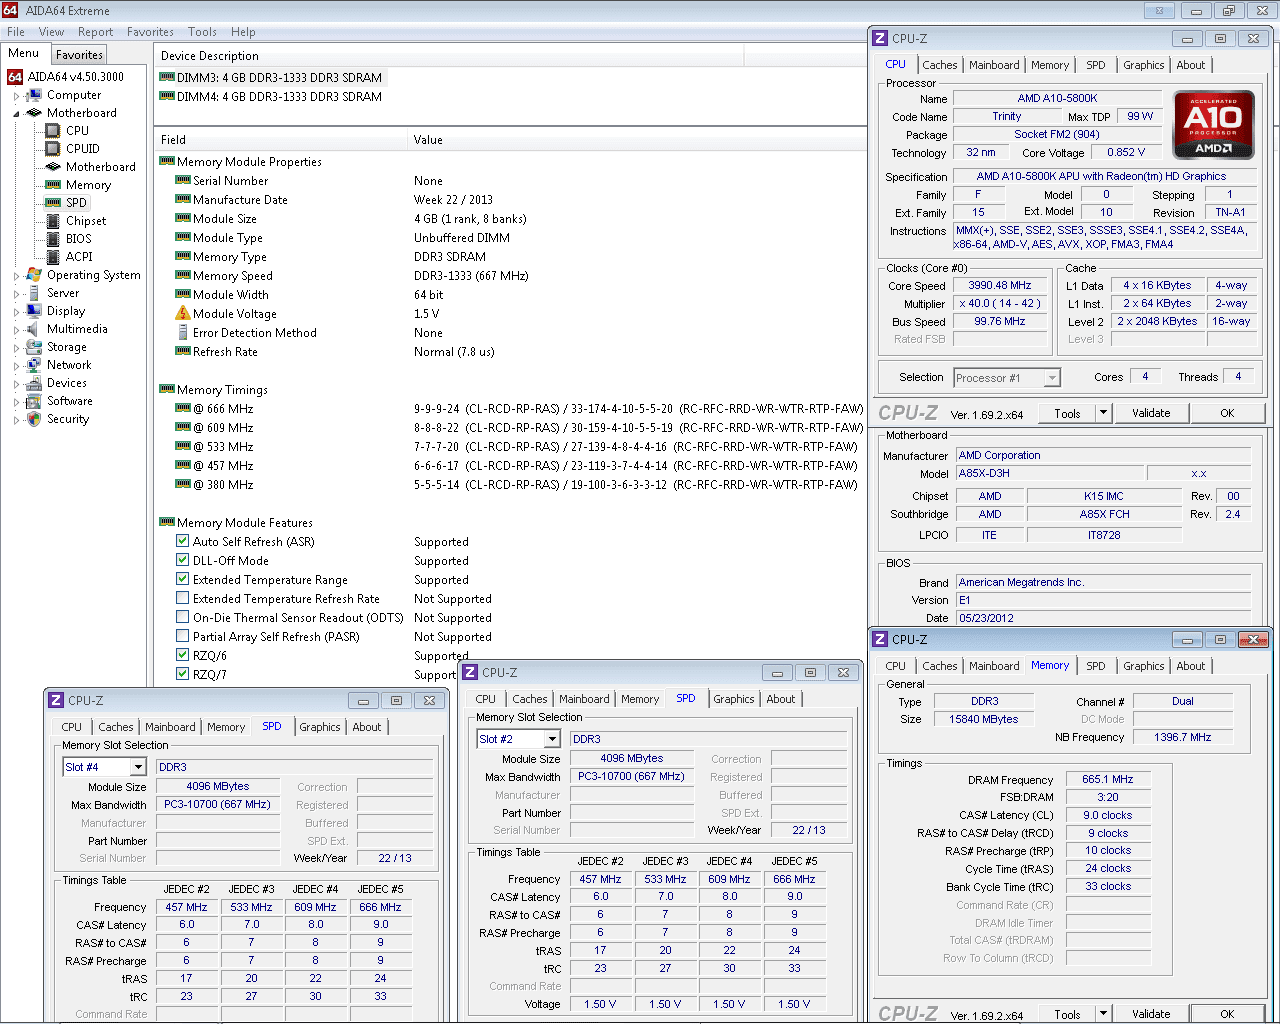The image size is (1280, 1024).
Task: Open the Tools dropdown arrow in CPU-Z CPU window
Action: tap(1103, 413)
